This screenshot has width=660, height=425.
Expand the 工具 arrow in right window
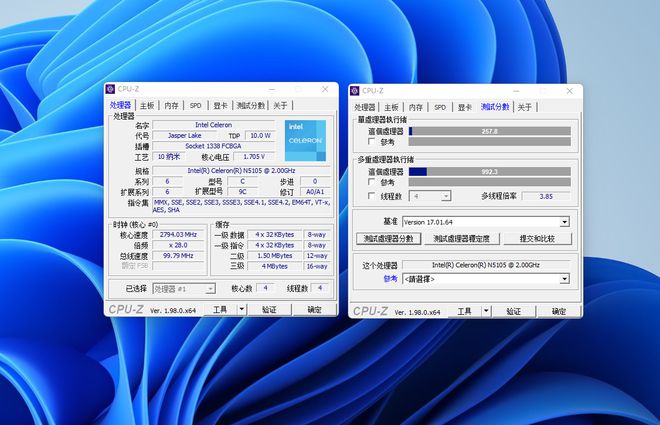click(486, 311)
